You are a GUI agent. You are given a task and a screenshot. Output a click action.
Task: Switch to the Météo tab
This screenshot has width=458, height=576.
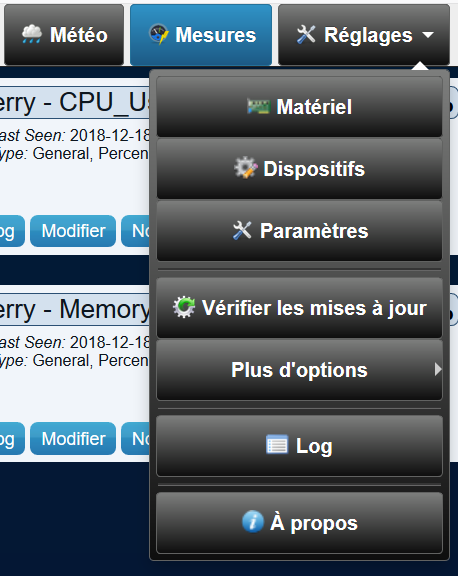pyautogui.click(x=64, y=35)
